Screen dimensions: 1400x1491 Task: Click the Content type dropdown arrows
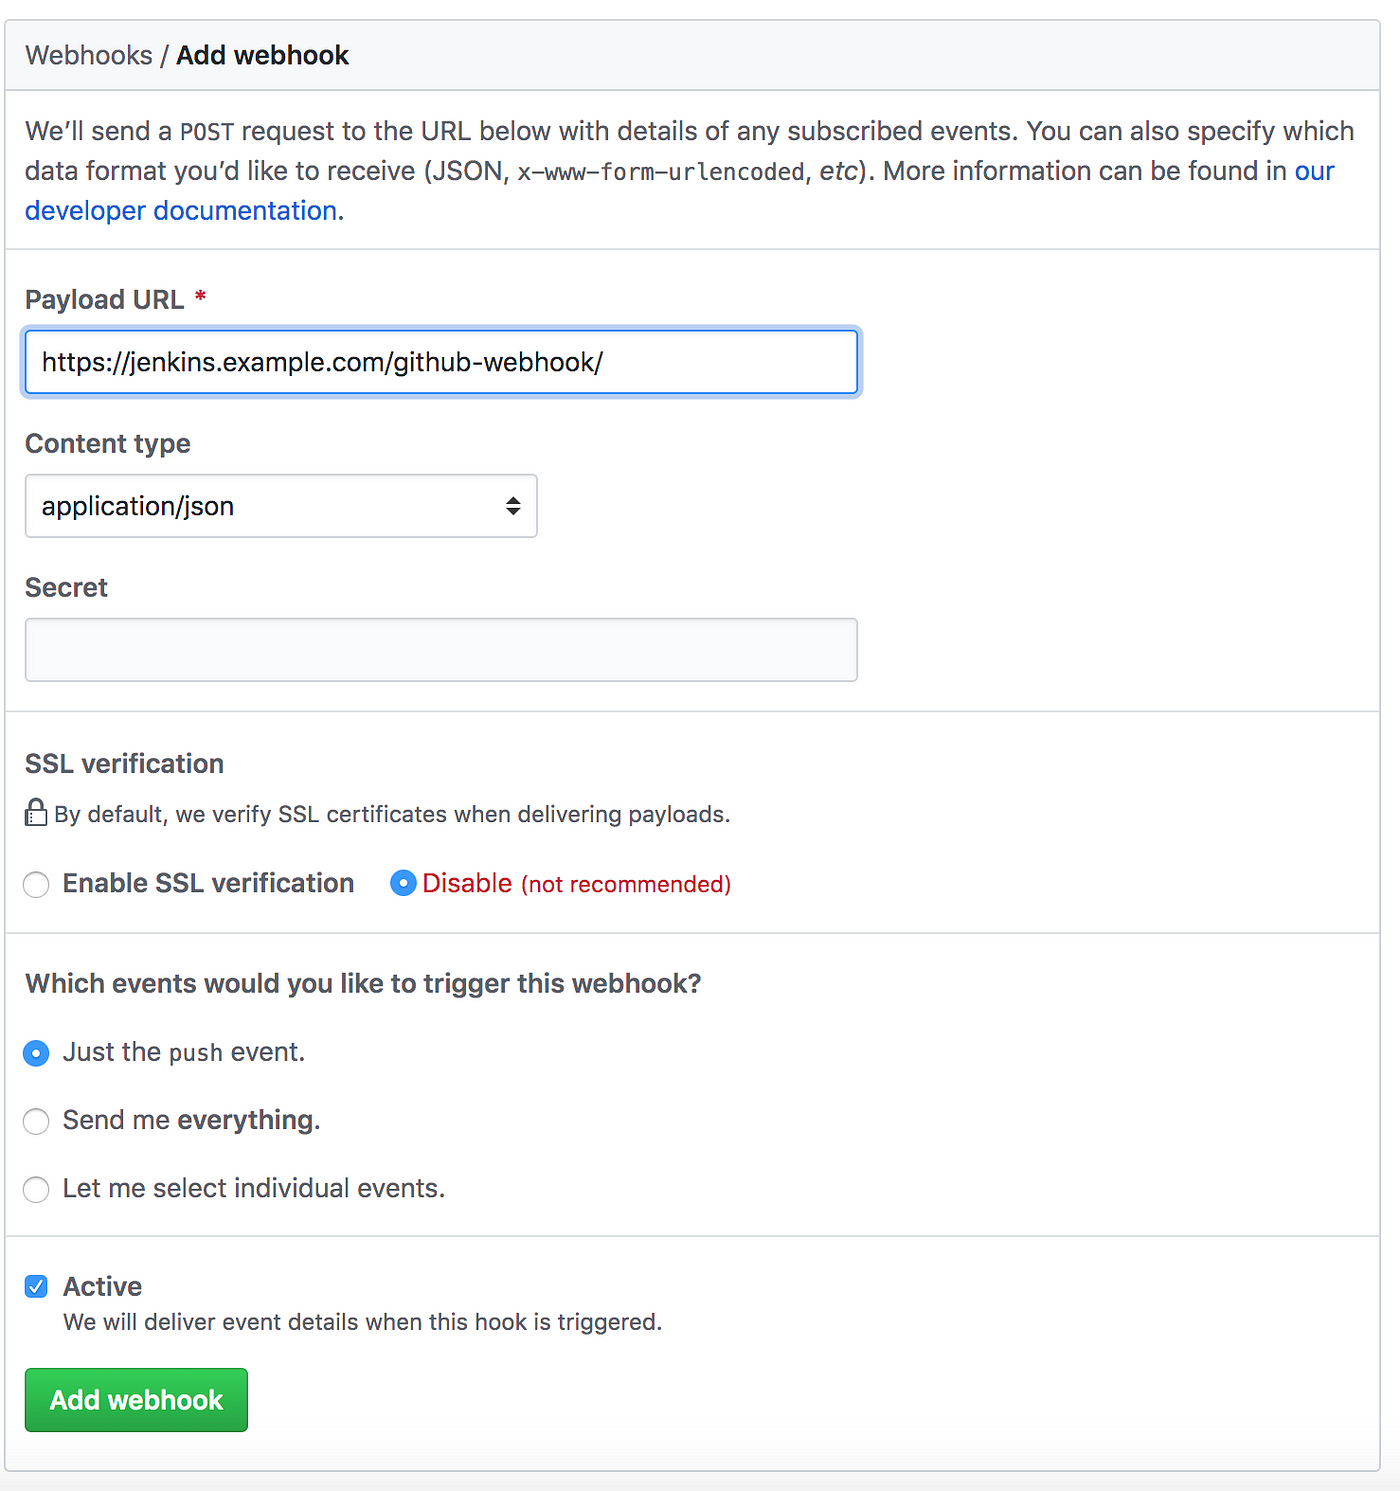[513, 506]
